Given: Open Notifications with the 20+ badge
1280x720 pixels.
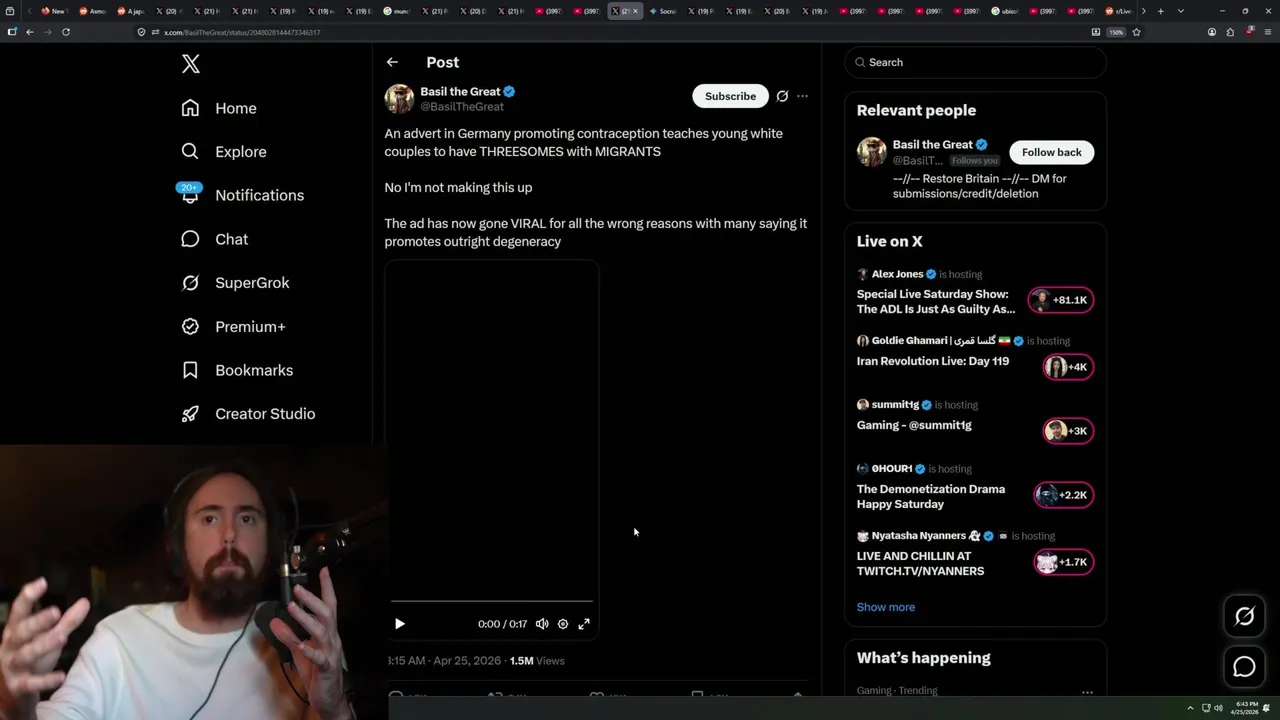Looking at the screenshot, I should coord(242,195).
